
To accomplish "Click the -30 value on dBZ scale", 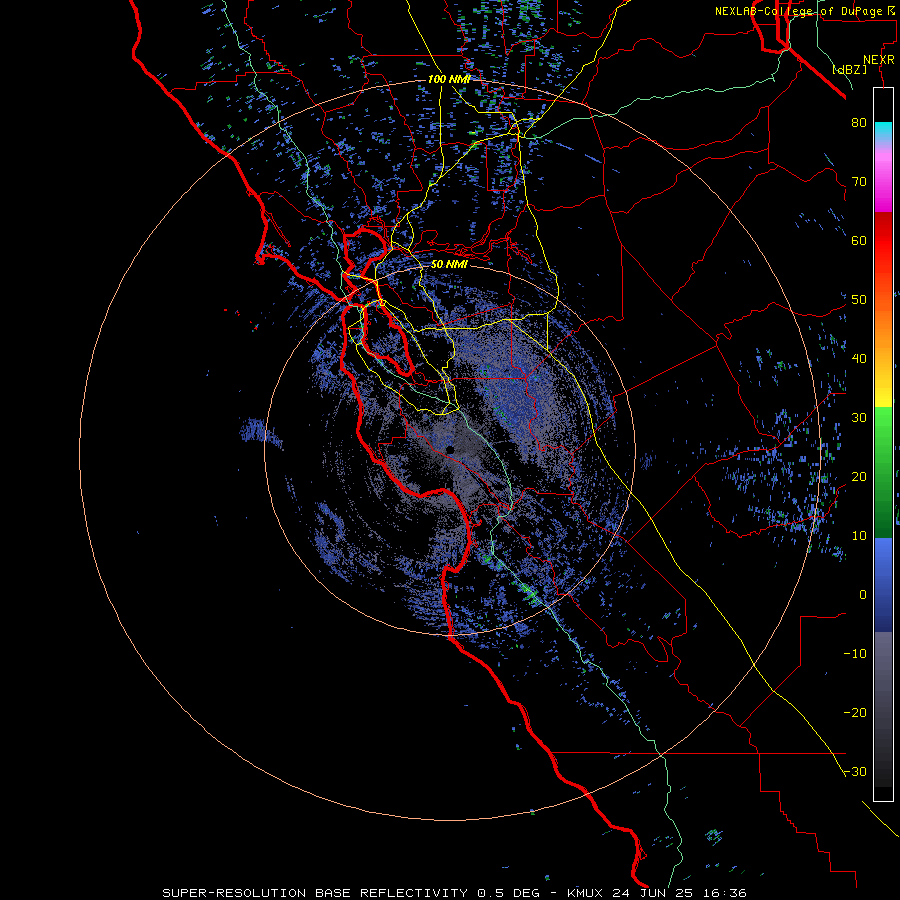I will (x=855, y=772).
